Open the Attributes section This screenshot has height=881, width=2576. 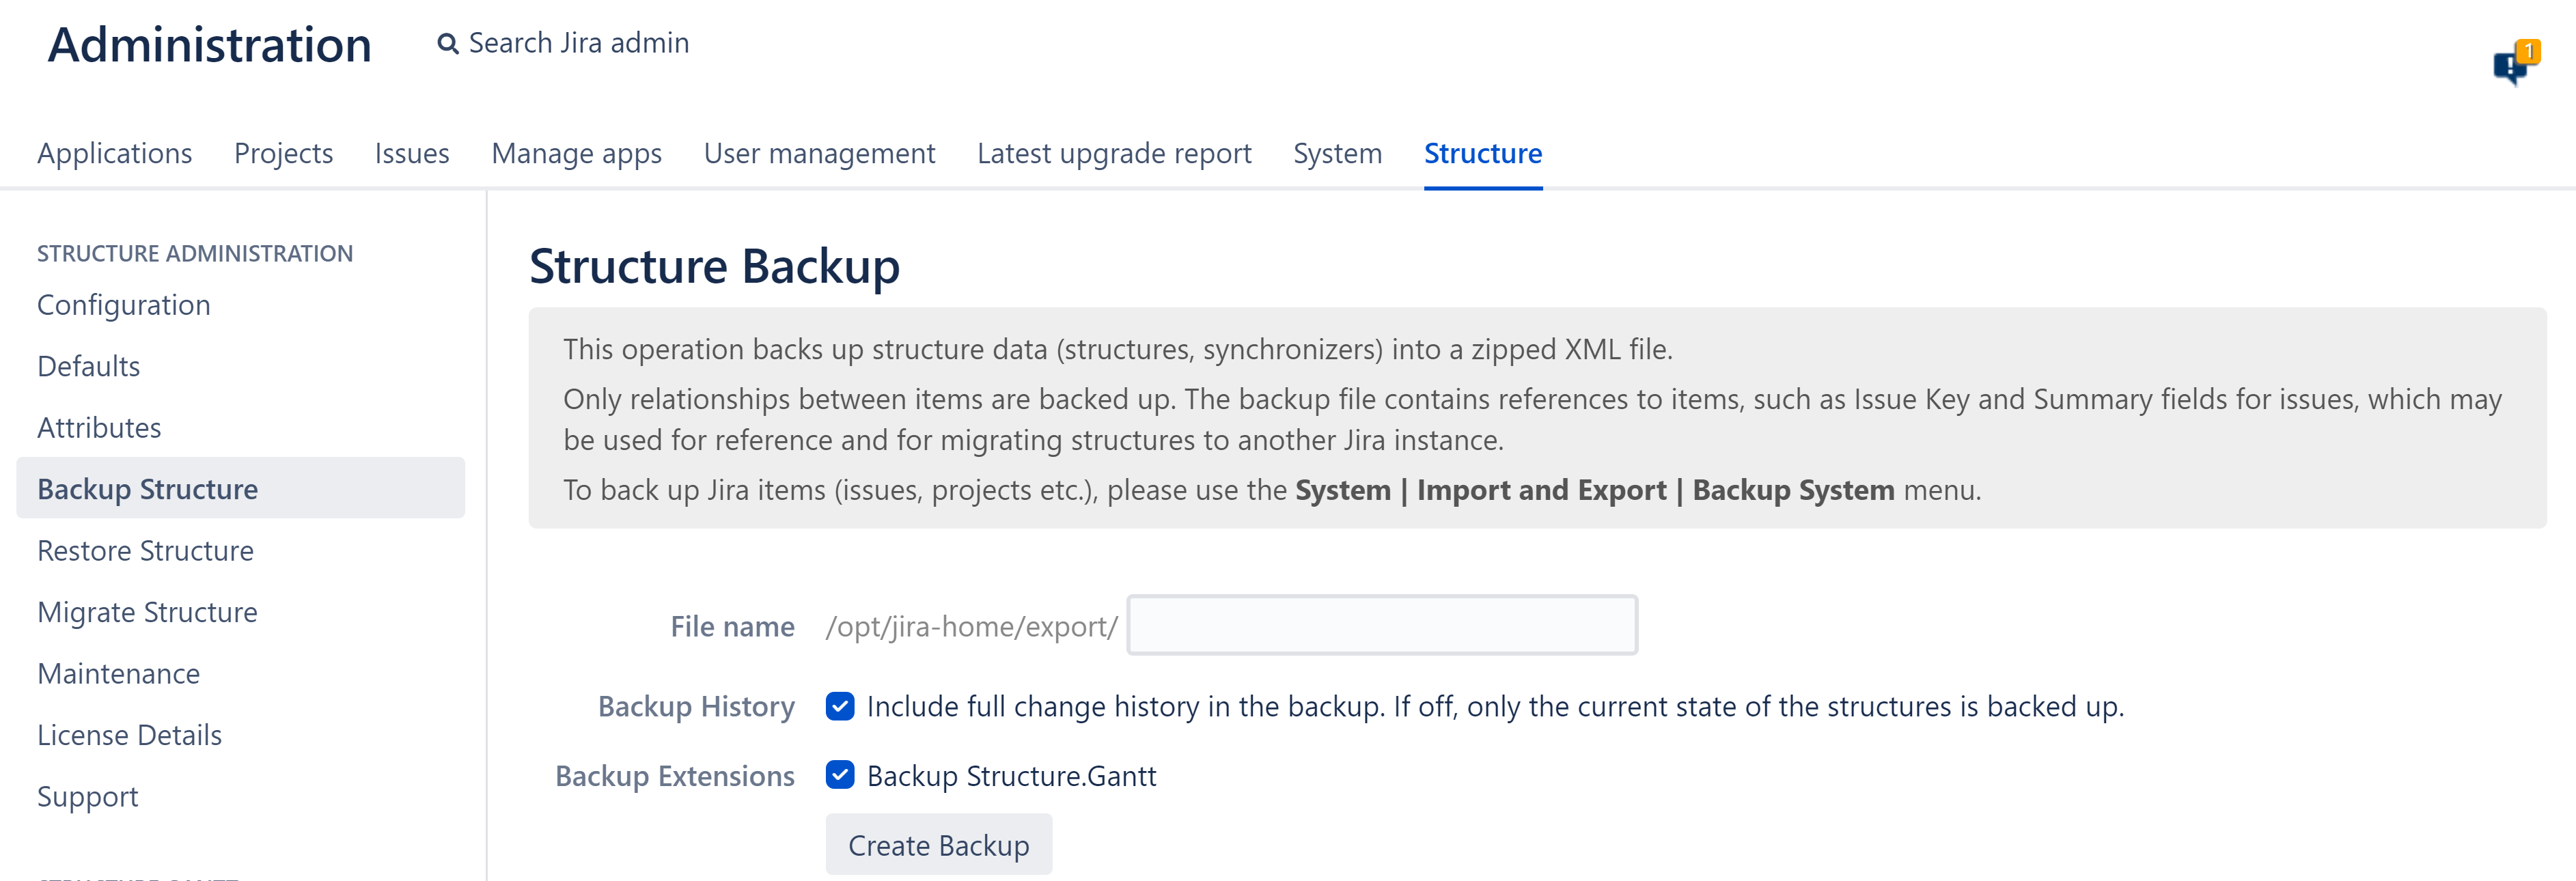click(99, 428)
